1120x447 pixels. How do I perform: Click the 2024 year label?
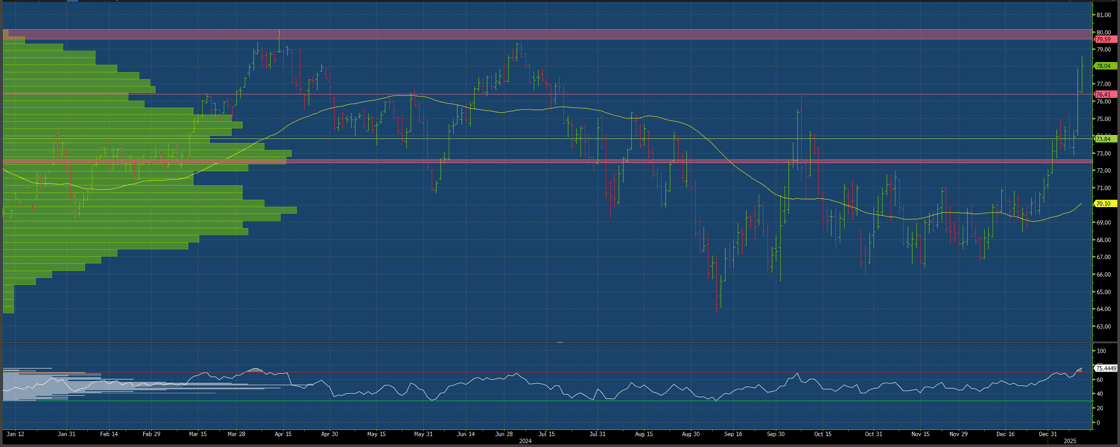click(525, 442)
